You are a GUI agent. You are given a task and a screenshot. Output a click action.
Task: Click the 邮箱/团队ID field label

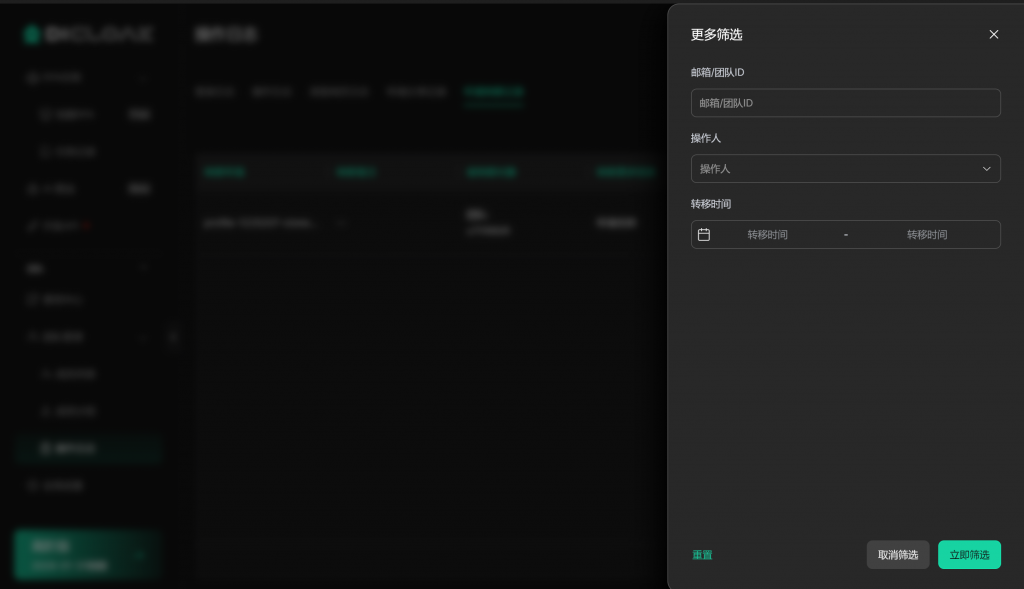tap(717, 73)
